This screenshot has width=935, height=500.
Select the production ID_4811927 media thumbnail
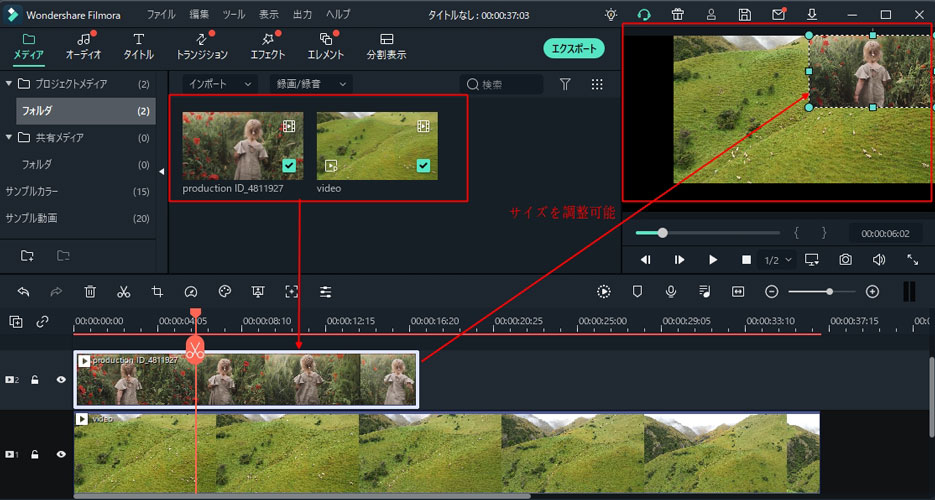[x=243, y=145]
